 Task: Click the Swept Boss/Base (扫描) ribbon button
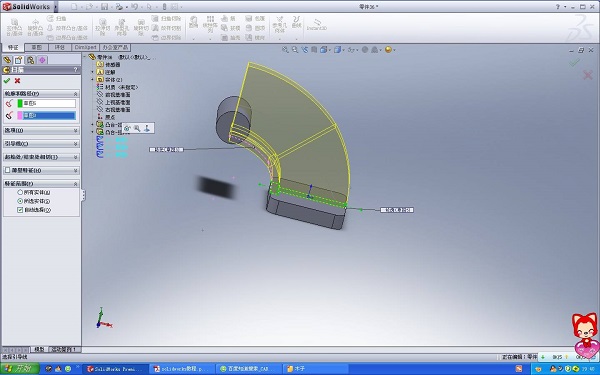[57, 18]
